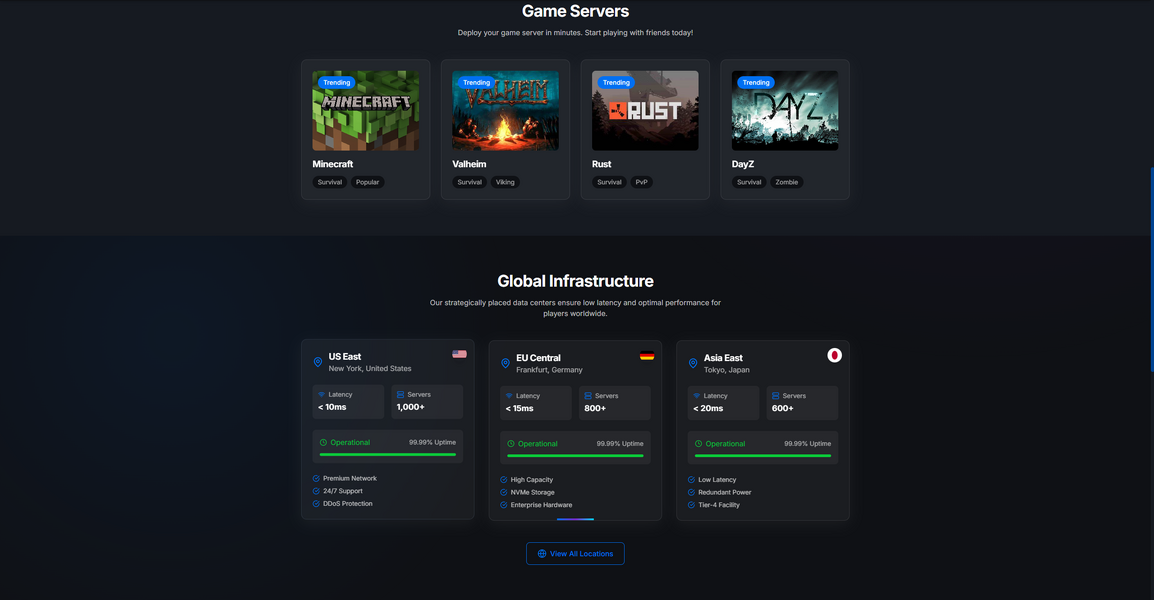Click the "EU Central" heading
Image resolution: width=1154 pixels, height=600 pixels.
tap(539, 358)
